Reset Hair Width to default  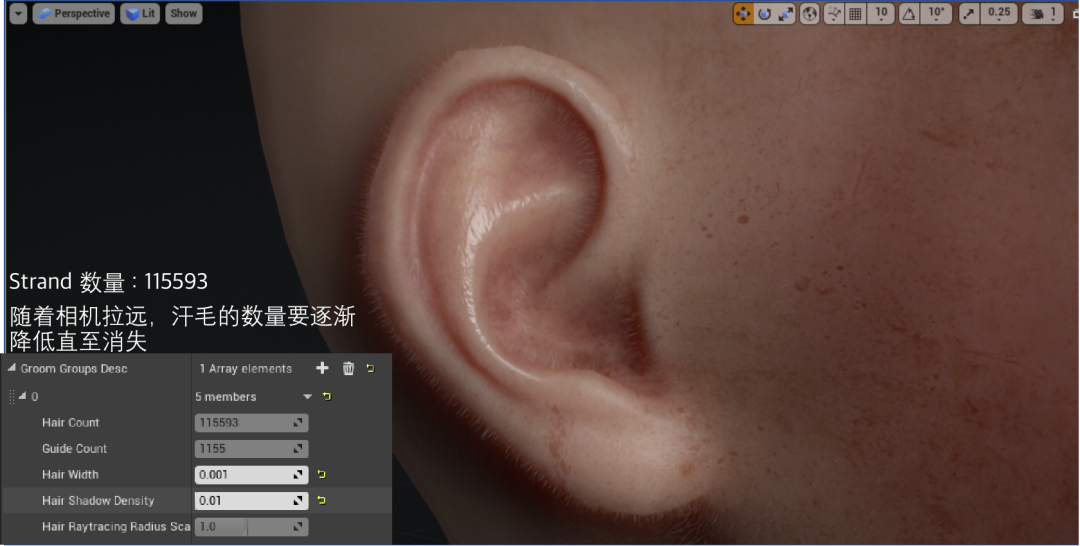tap(322, 474)
